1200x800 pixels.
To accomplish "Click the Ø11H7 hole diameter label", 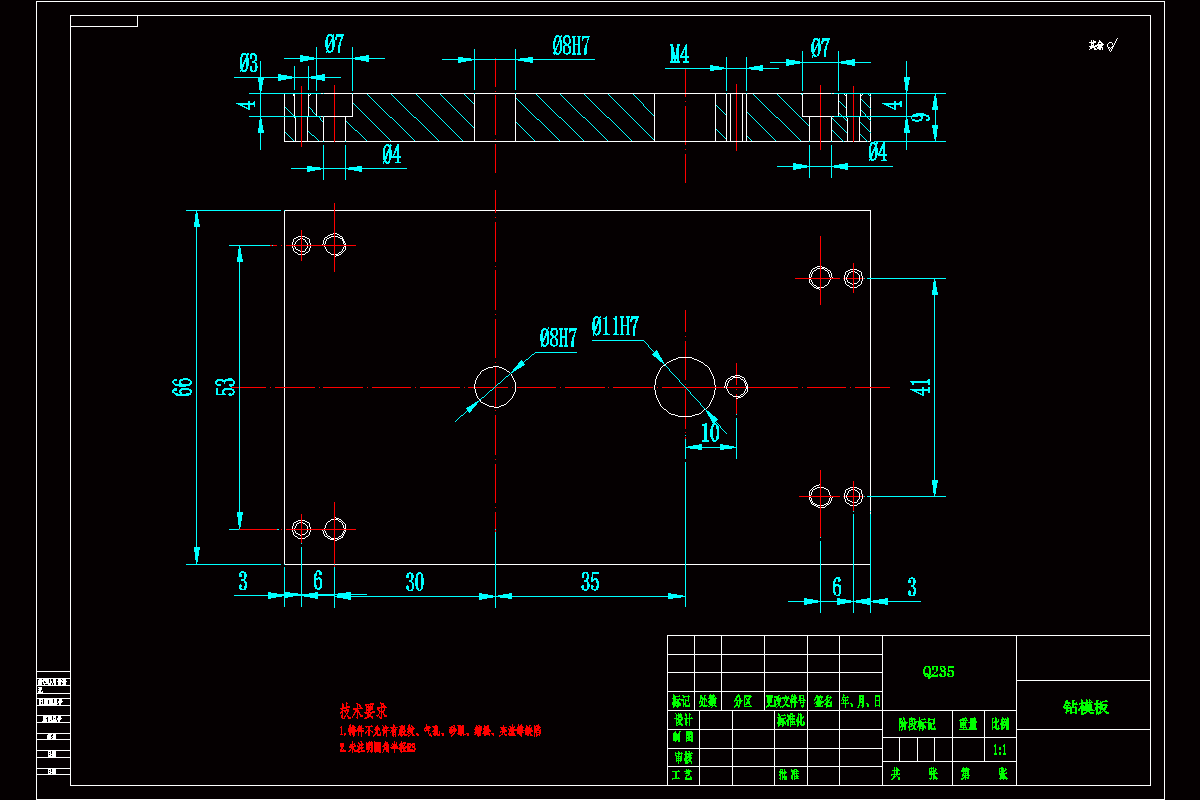I will click(615, 326).
